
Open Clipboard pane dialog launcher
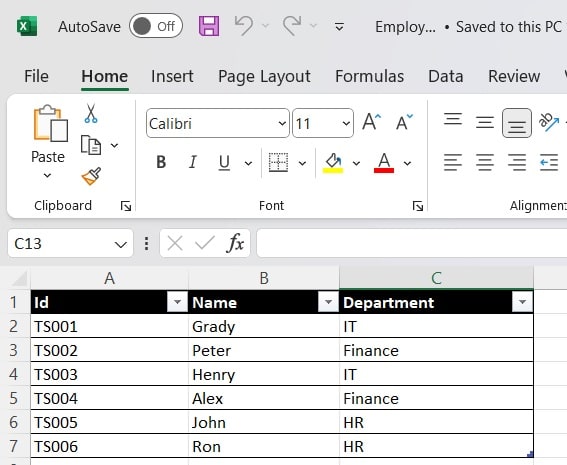[126, 206]
